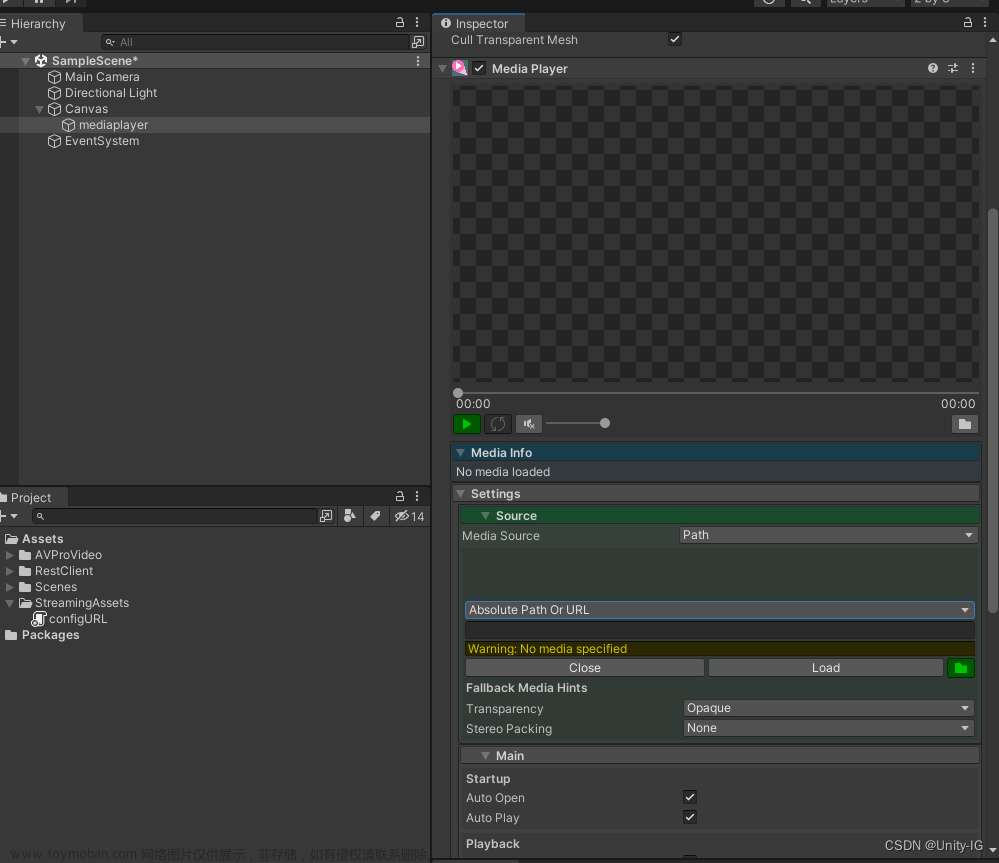Toggle the Auto Play checkbox
Screen dimensions: 999x863
689,817
